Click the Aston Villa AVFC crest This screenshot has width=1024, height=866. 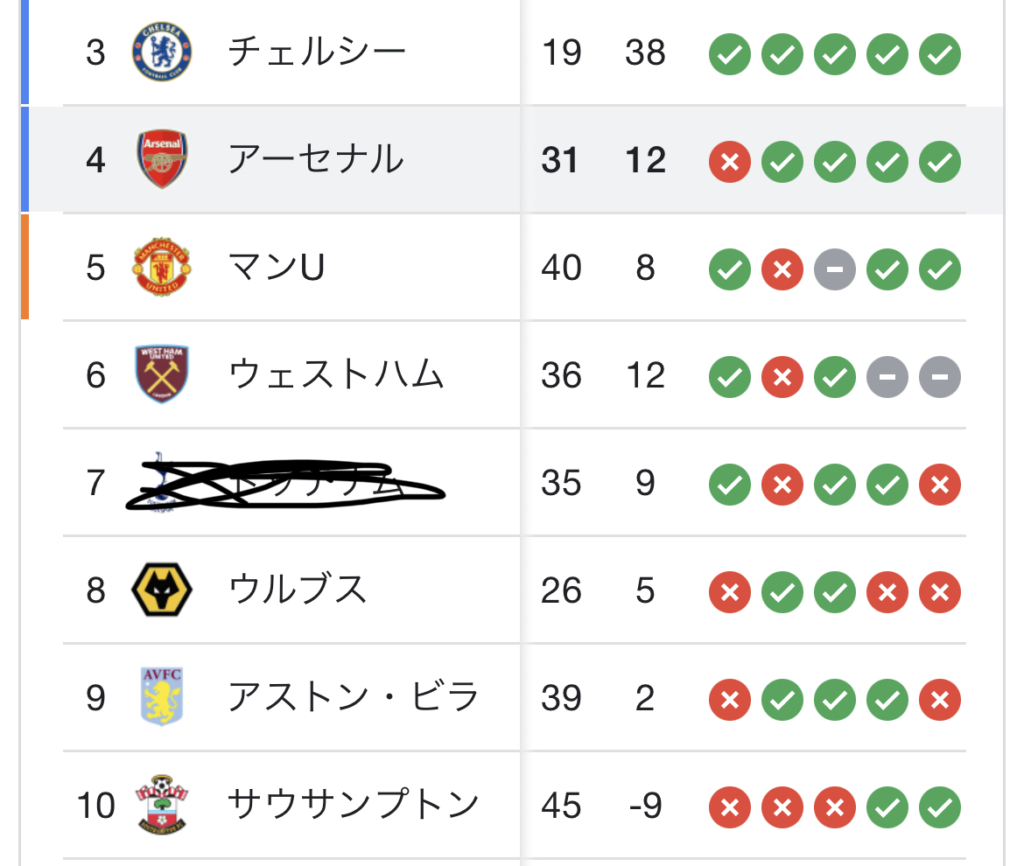pyautogui.click(x=162, y=697)
